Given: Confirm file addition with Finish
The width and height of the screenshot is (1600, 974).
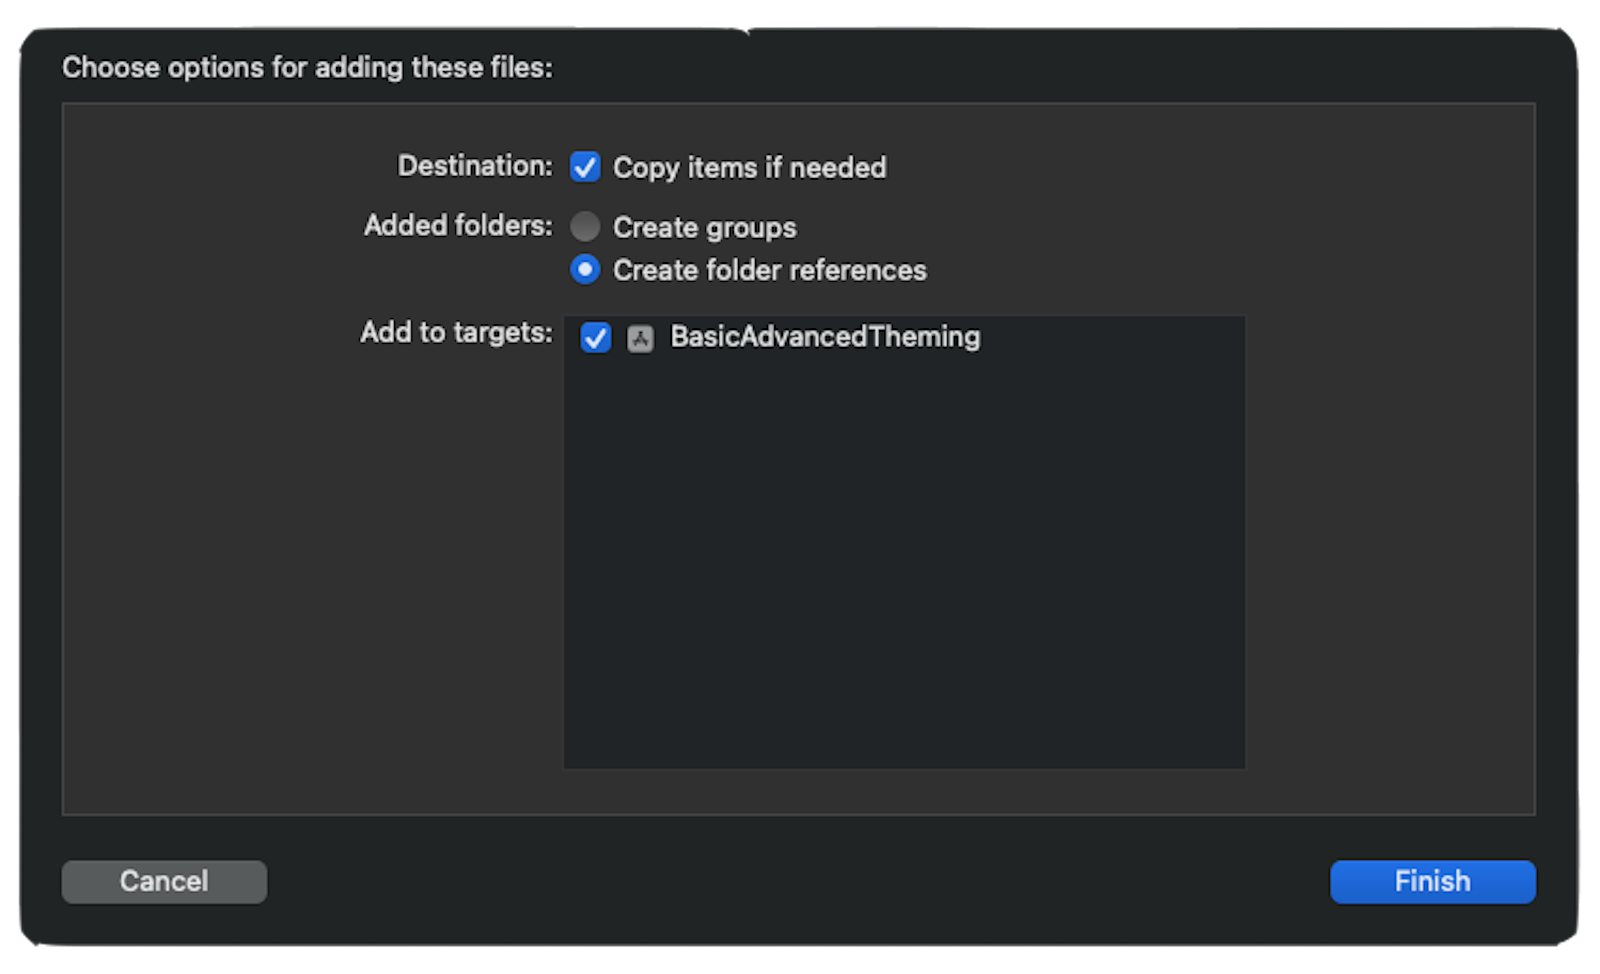Looking at the screenshot, I should point(1432,881).
